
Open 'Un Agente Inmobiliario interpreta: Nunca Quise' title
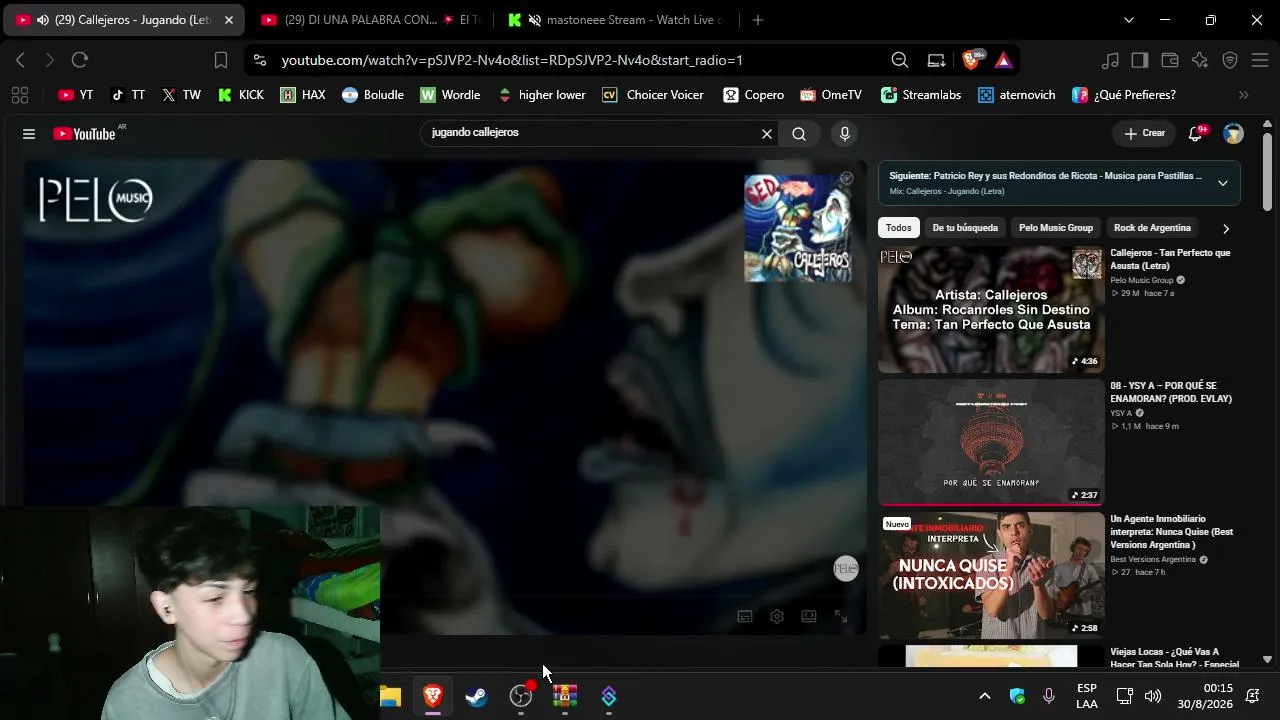(x=1172, y=532)
